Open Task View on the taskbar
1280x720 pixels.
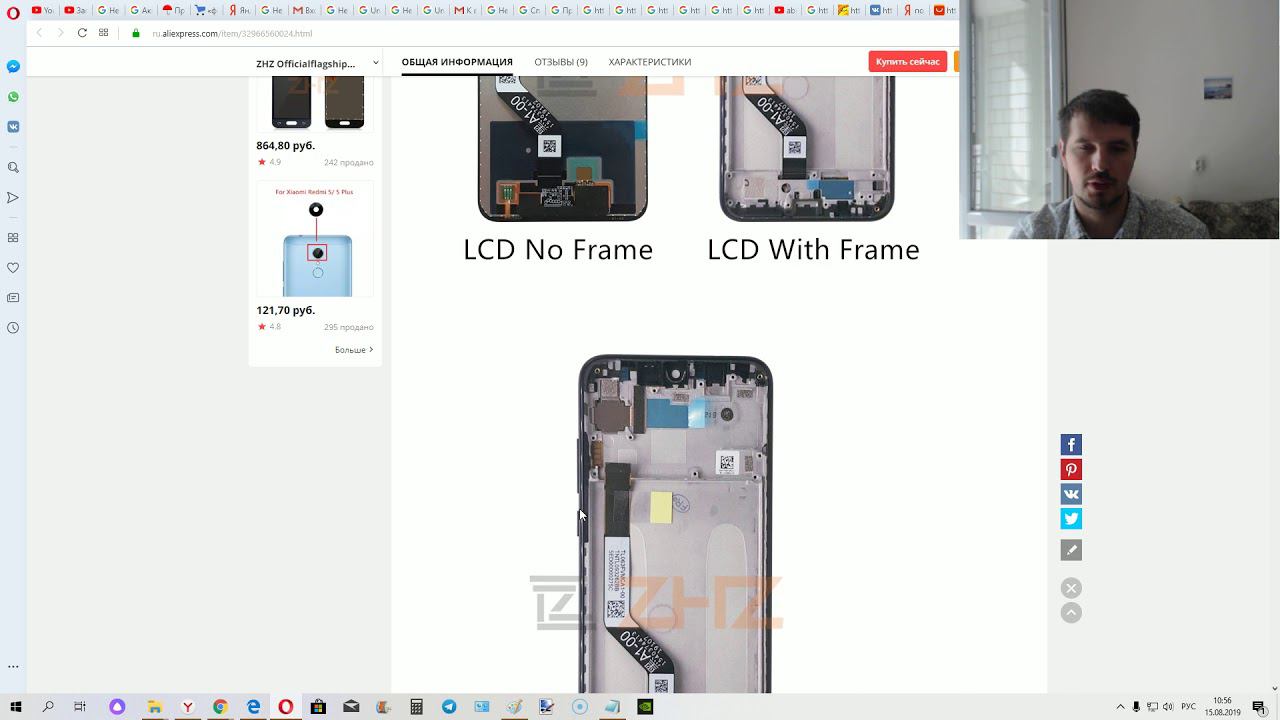80,707
